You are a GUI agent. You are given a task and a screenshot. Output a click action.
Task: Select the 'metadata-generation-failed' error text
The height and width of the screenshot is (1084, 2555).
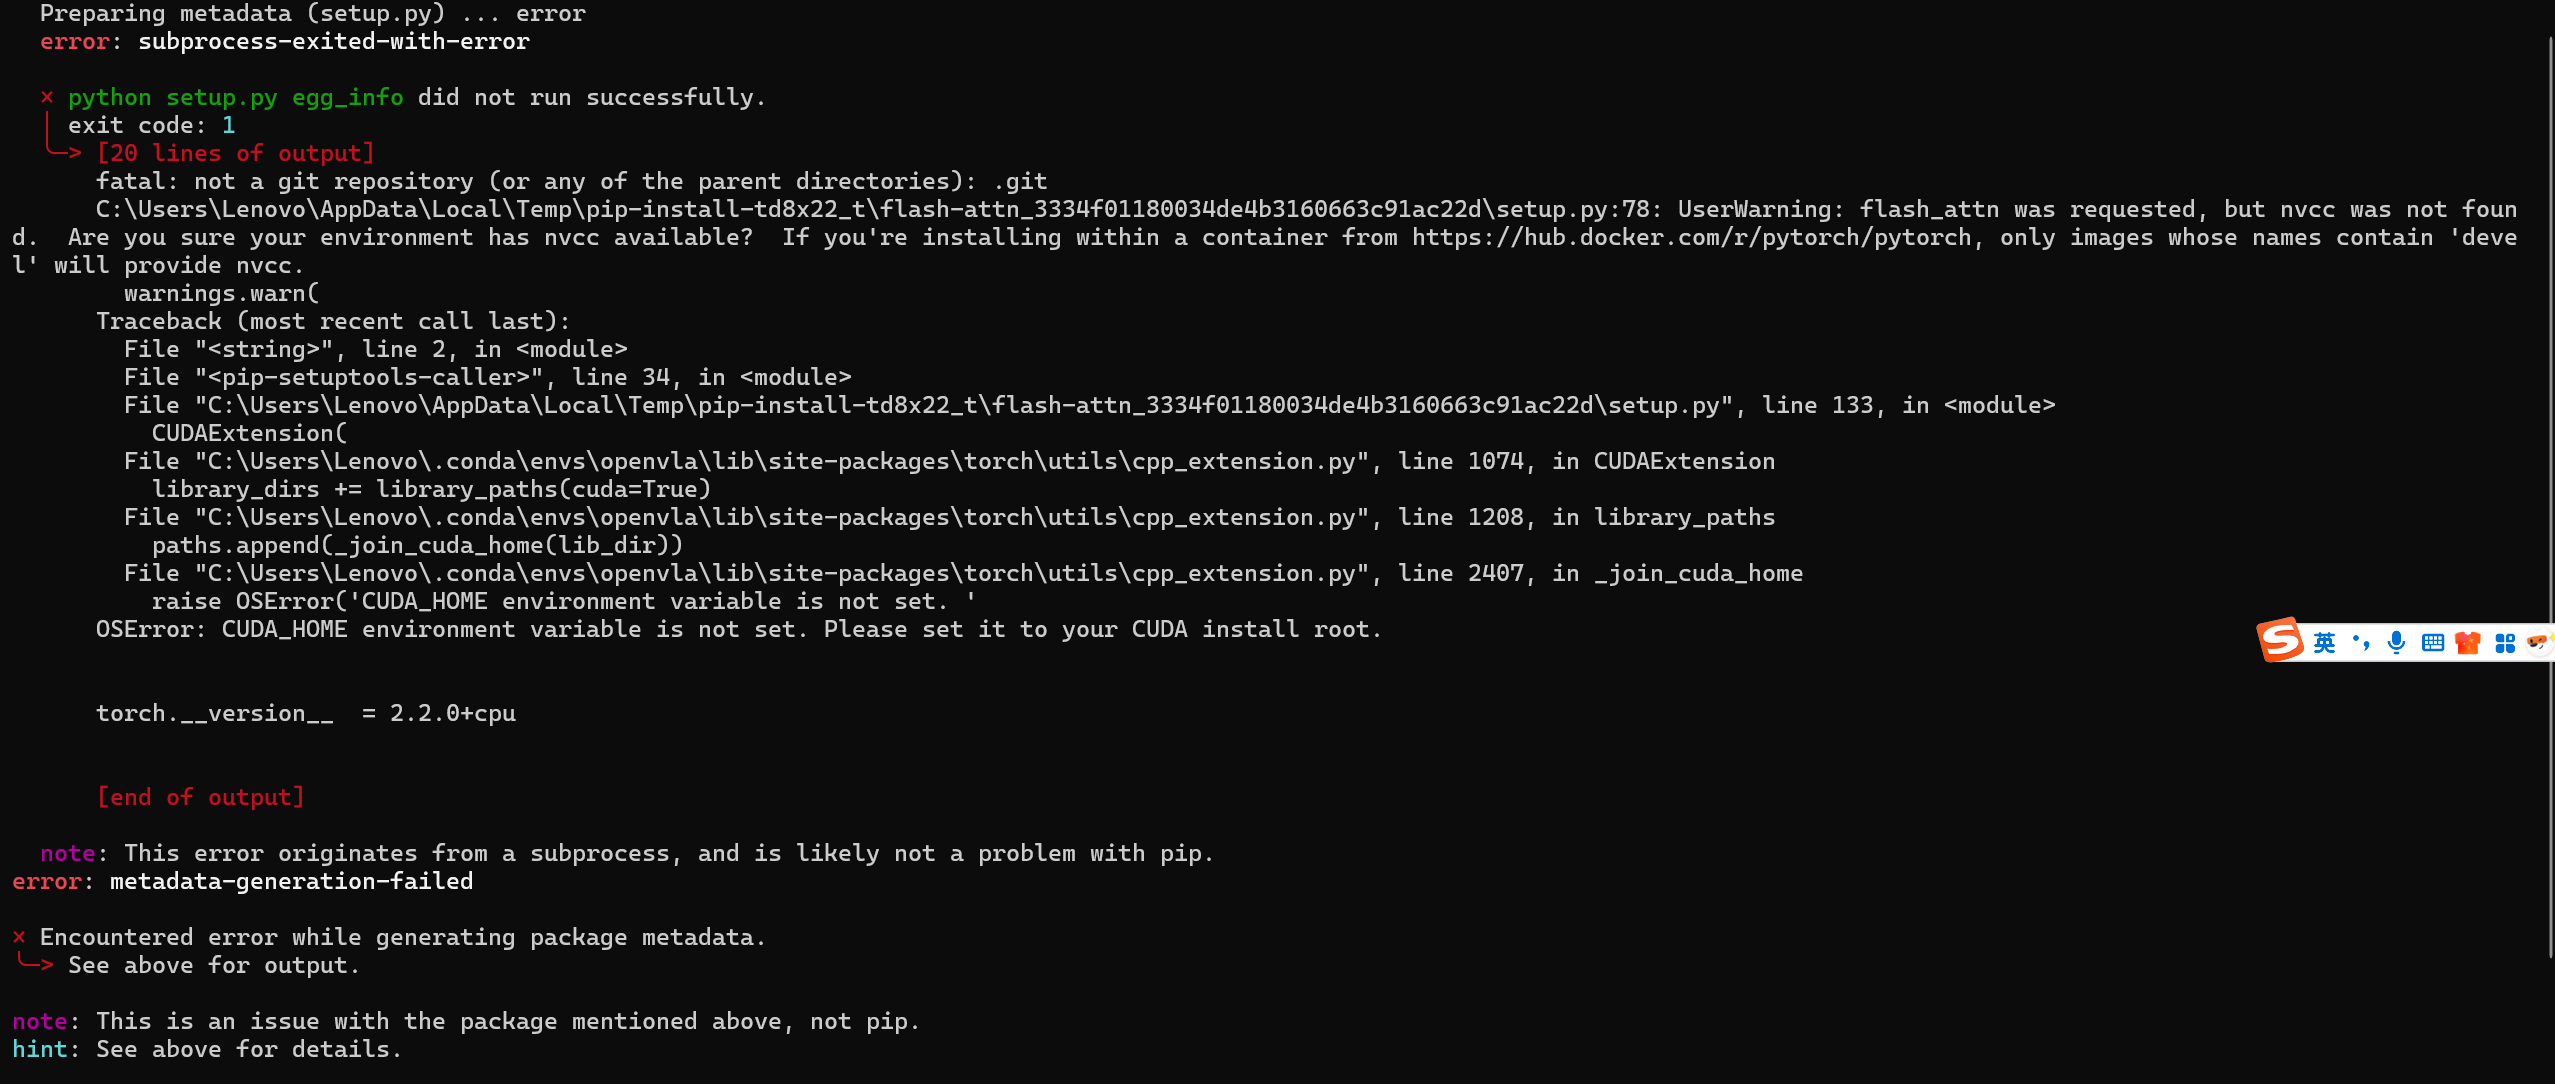(x=291, y=881)
